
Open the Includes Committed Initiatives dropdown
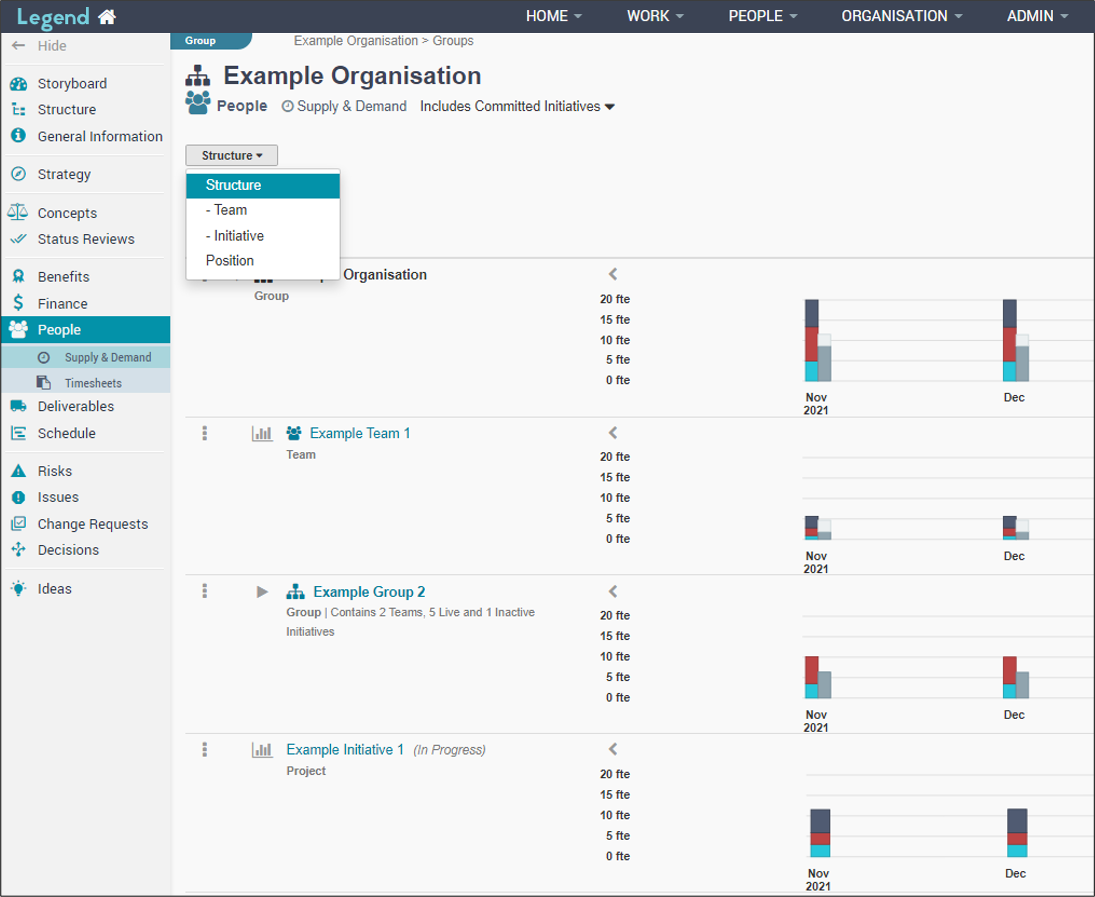[x=516, y=106]
